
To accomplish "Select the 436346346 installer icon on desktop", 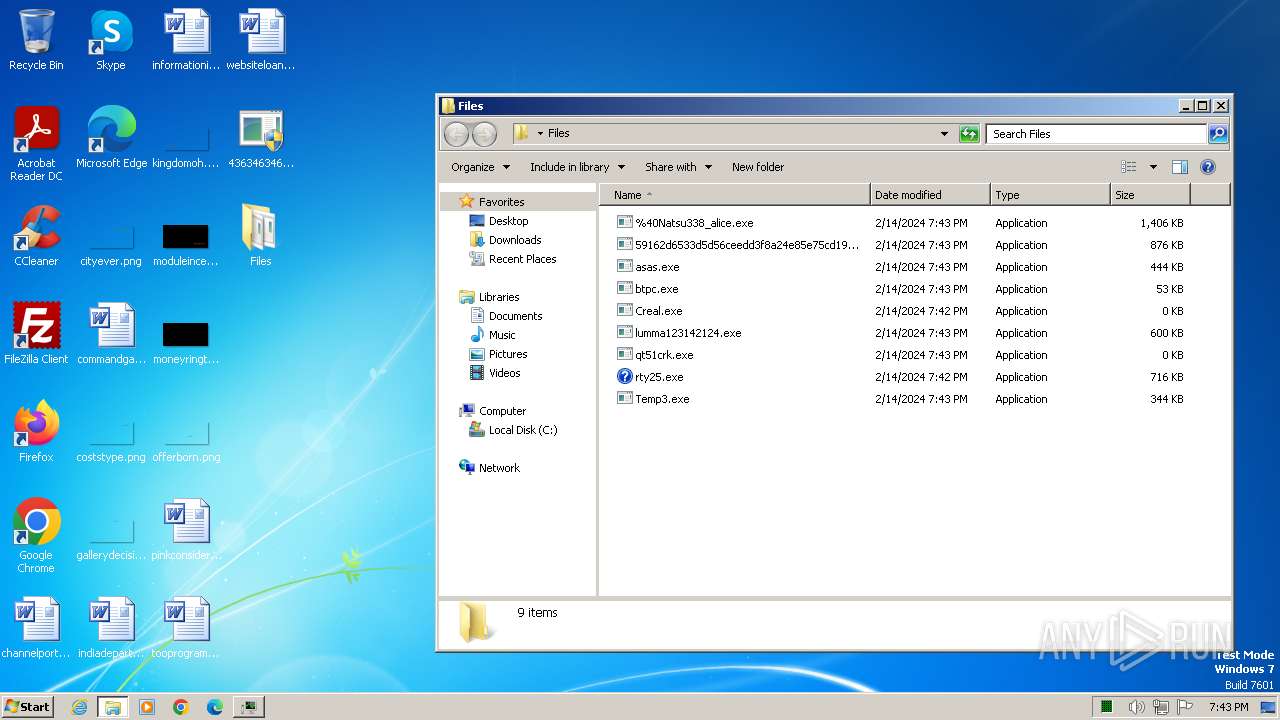I will (261, 138).
